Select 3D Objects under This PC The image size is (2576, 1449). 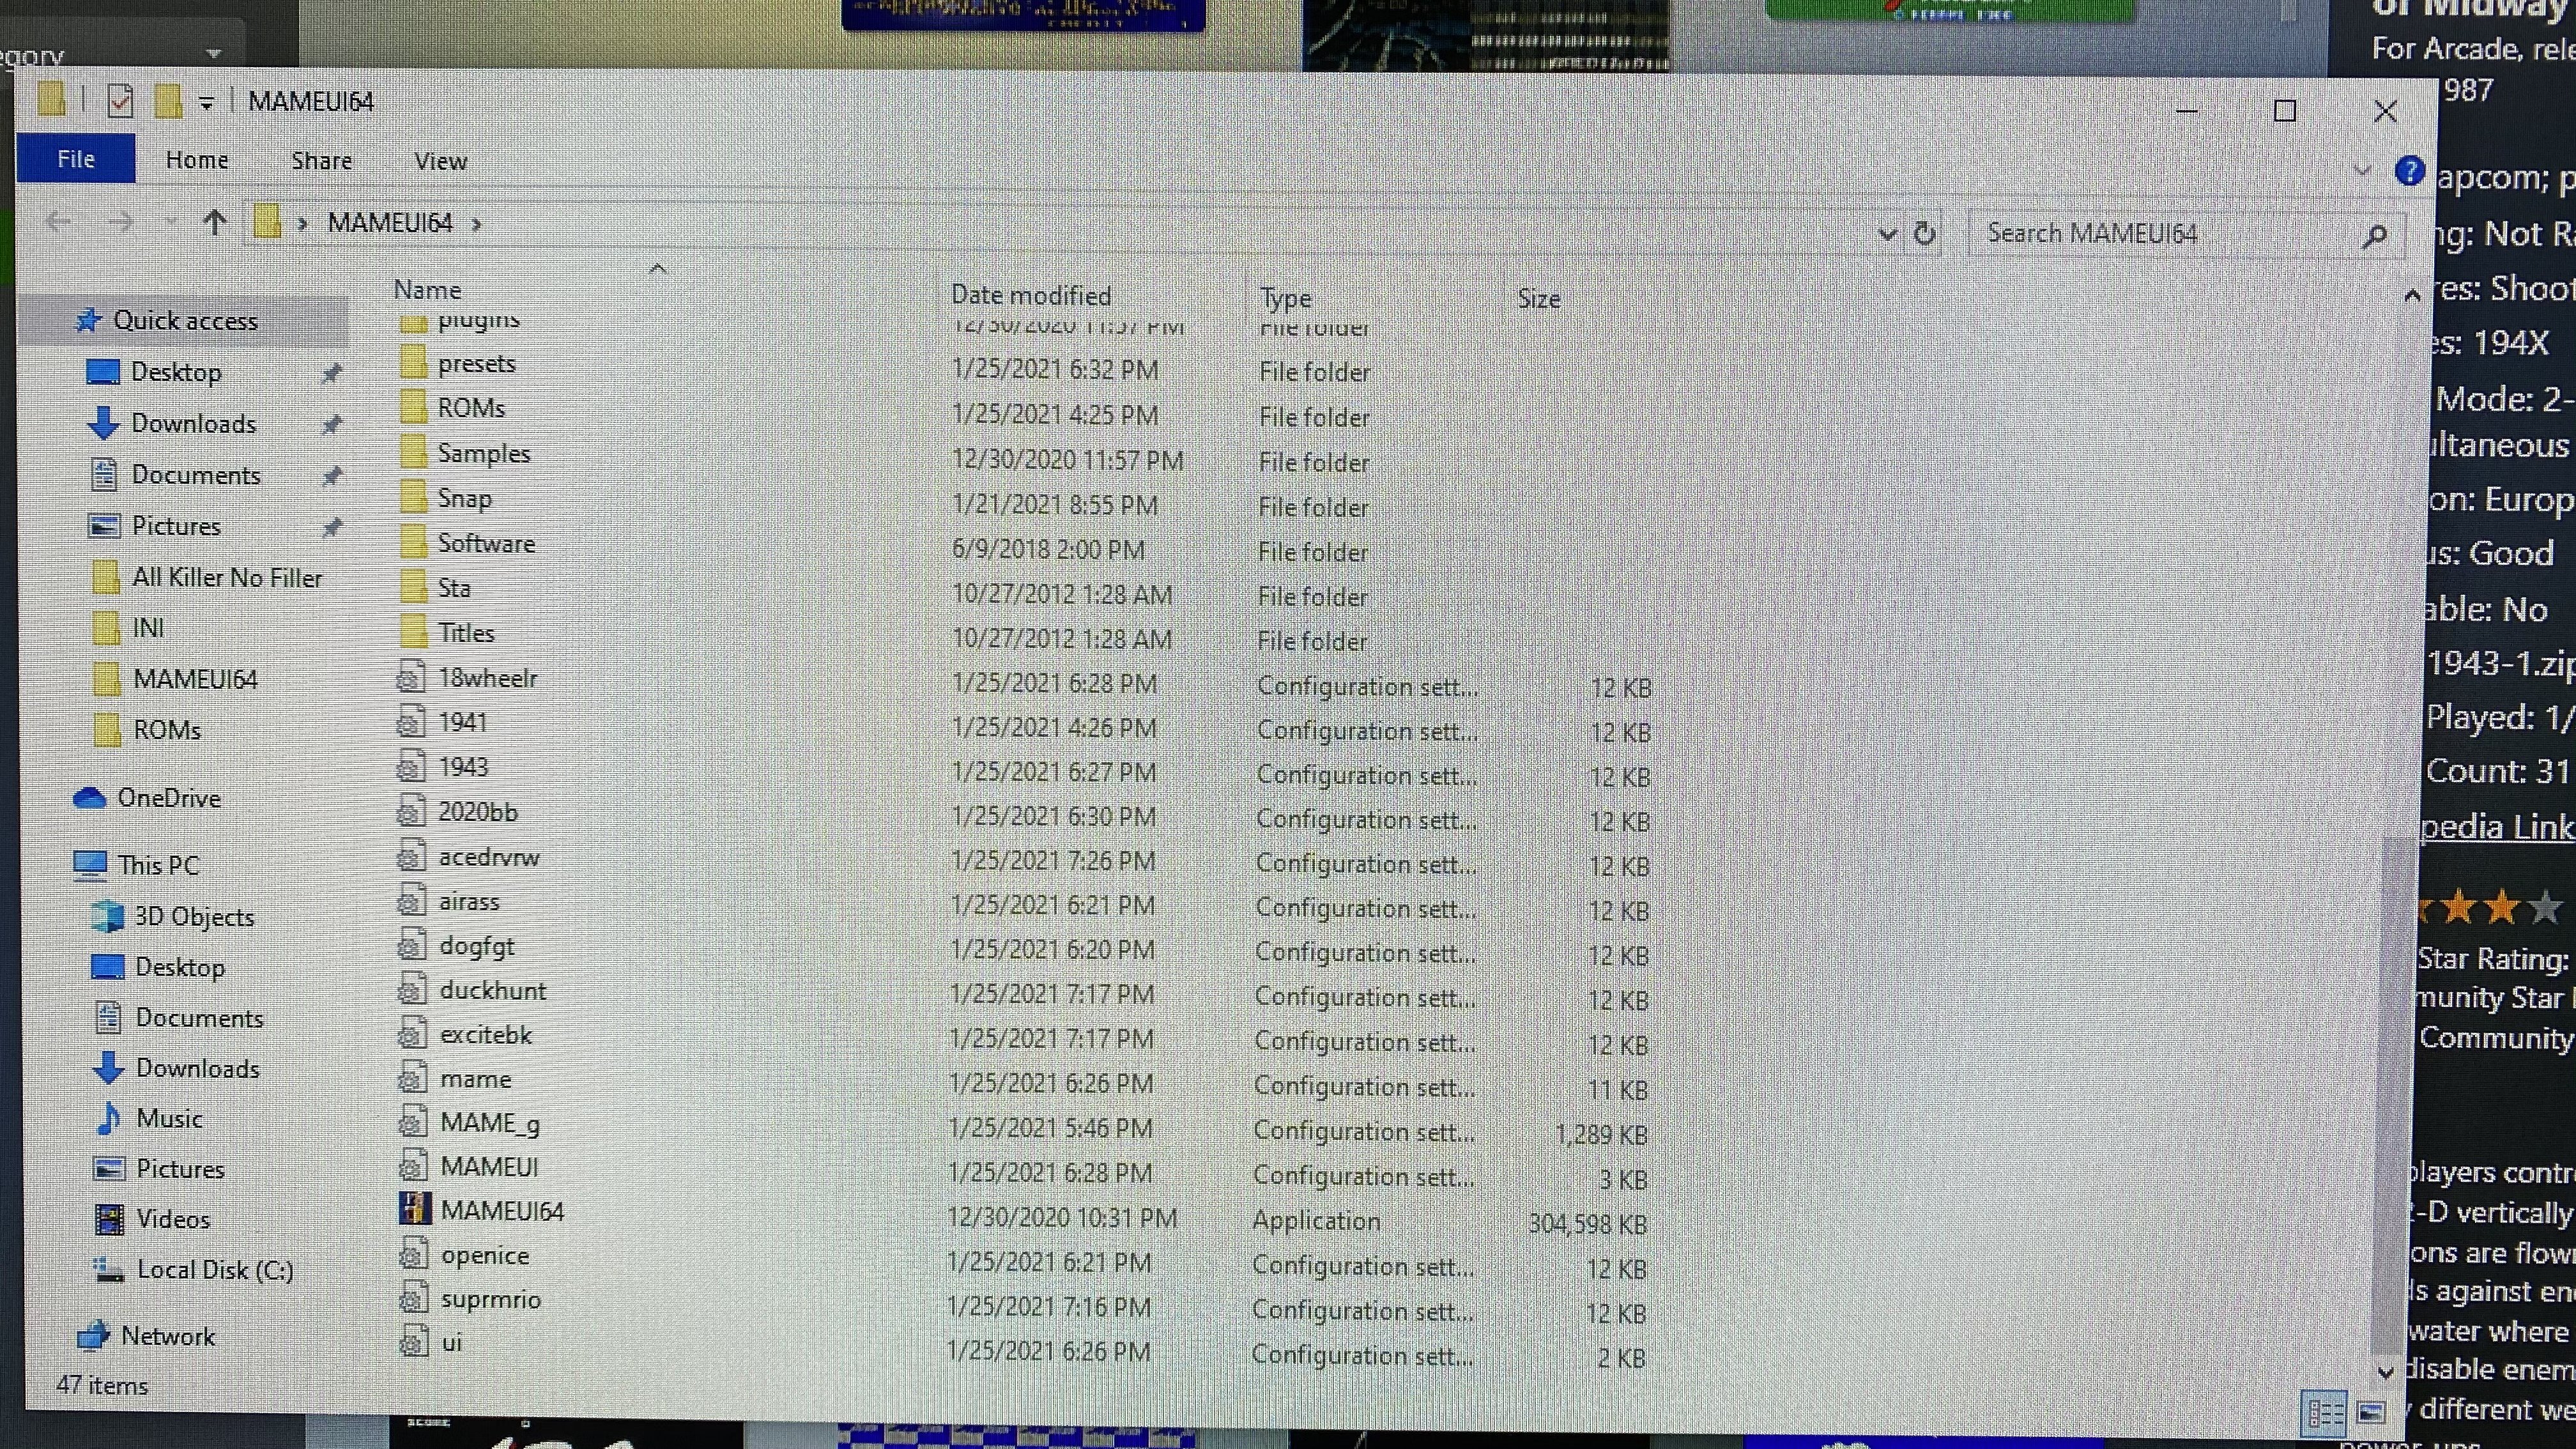pos(194,917)
